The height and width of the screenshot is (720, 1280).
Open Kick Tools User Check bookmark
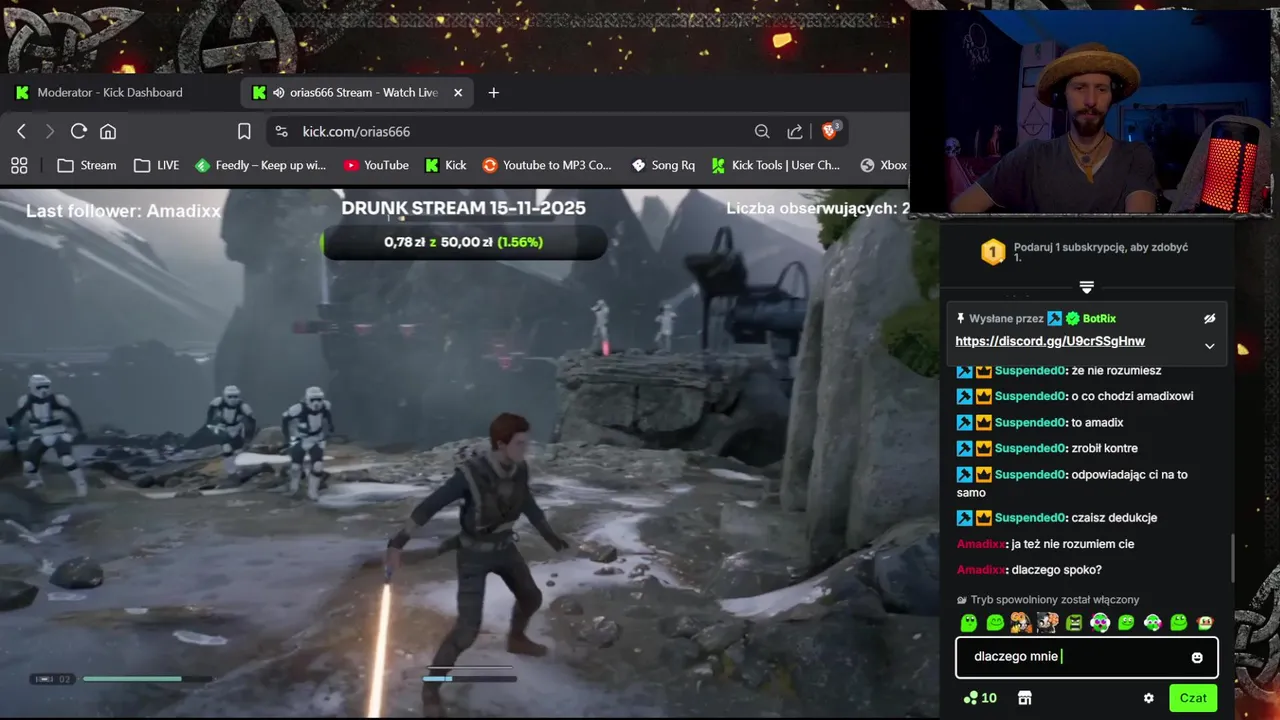click(x=776, y=165)
